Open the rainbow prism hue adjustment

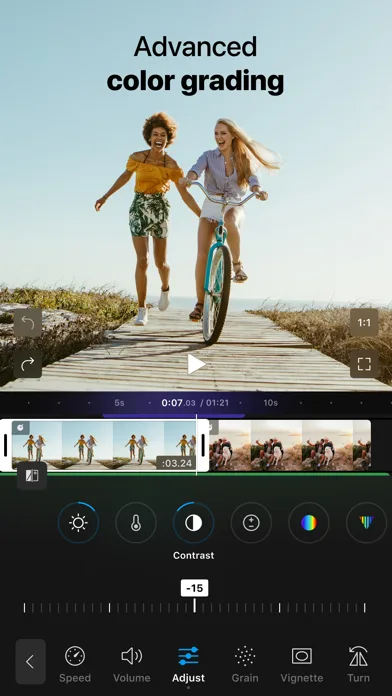367,523
